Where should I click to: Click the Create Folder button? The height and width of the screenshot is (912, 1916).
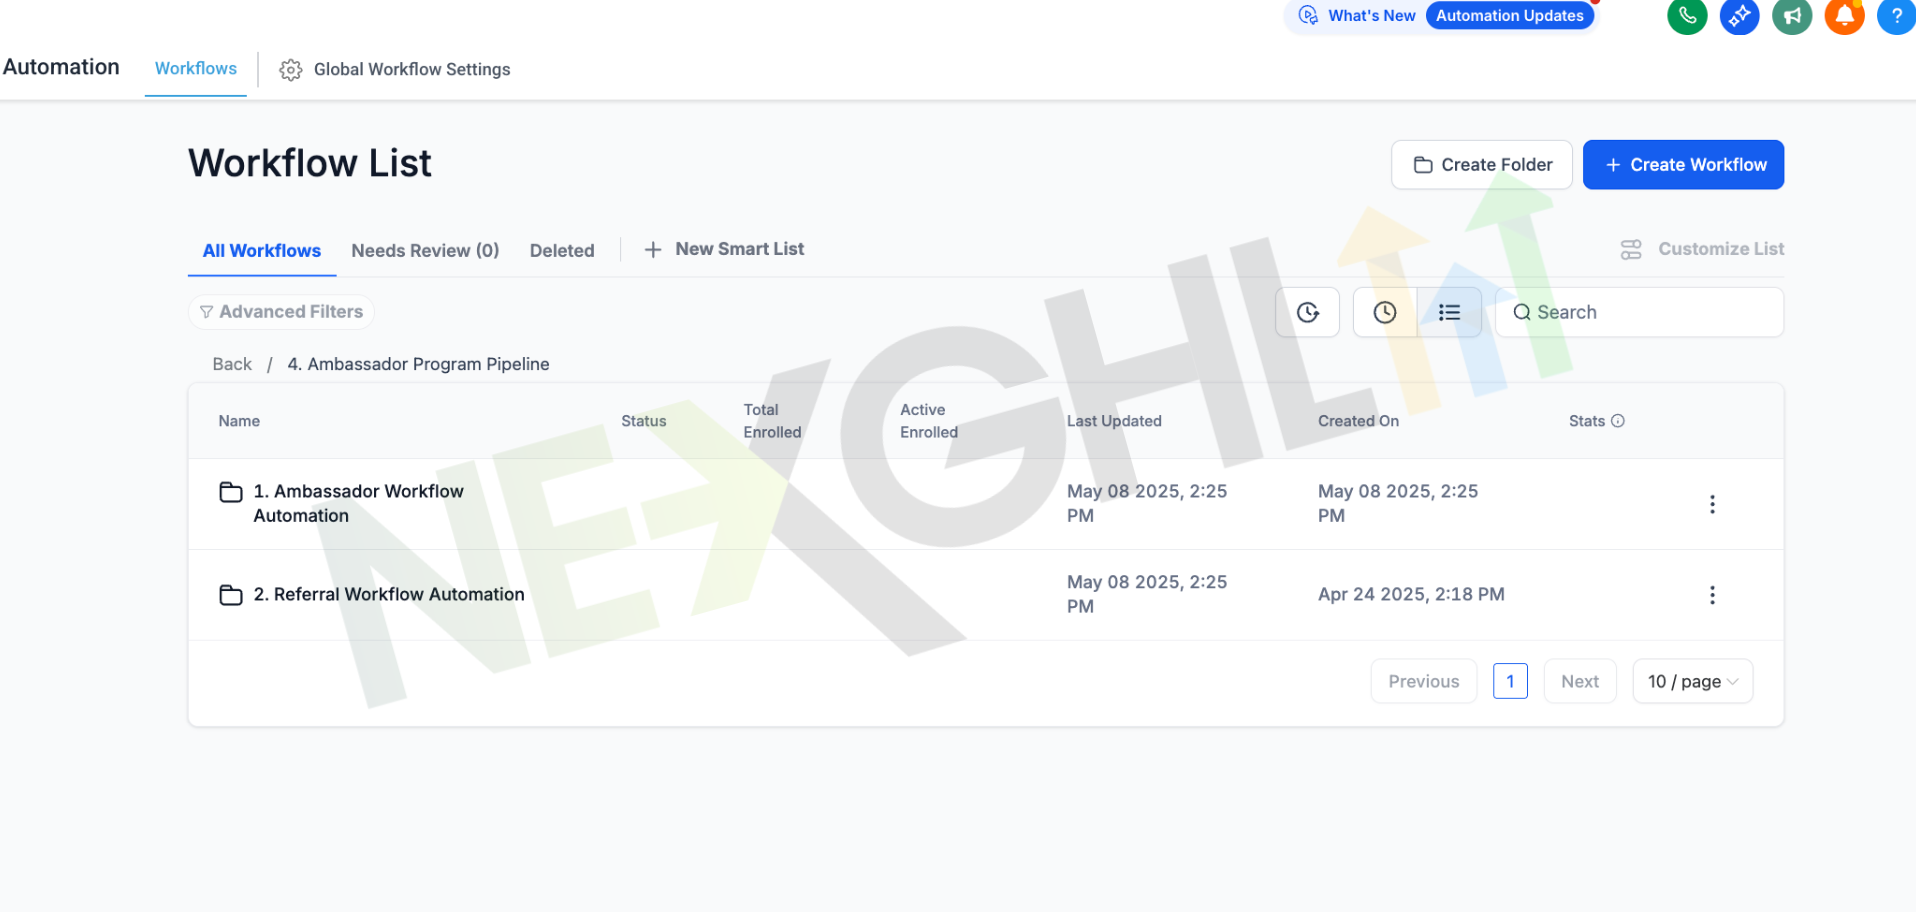point(1481,165)
